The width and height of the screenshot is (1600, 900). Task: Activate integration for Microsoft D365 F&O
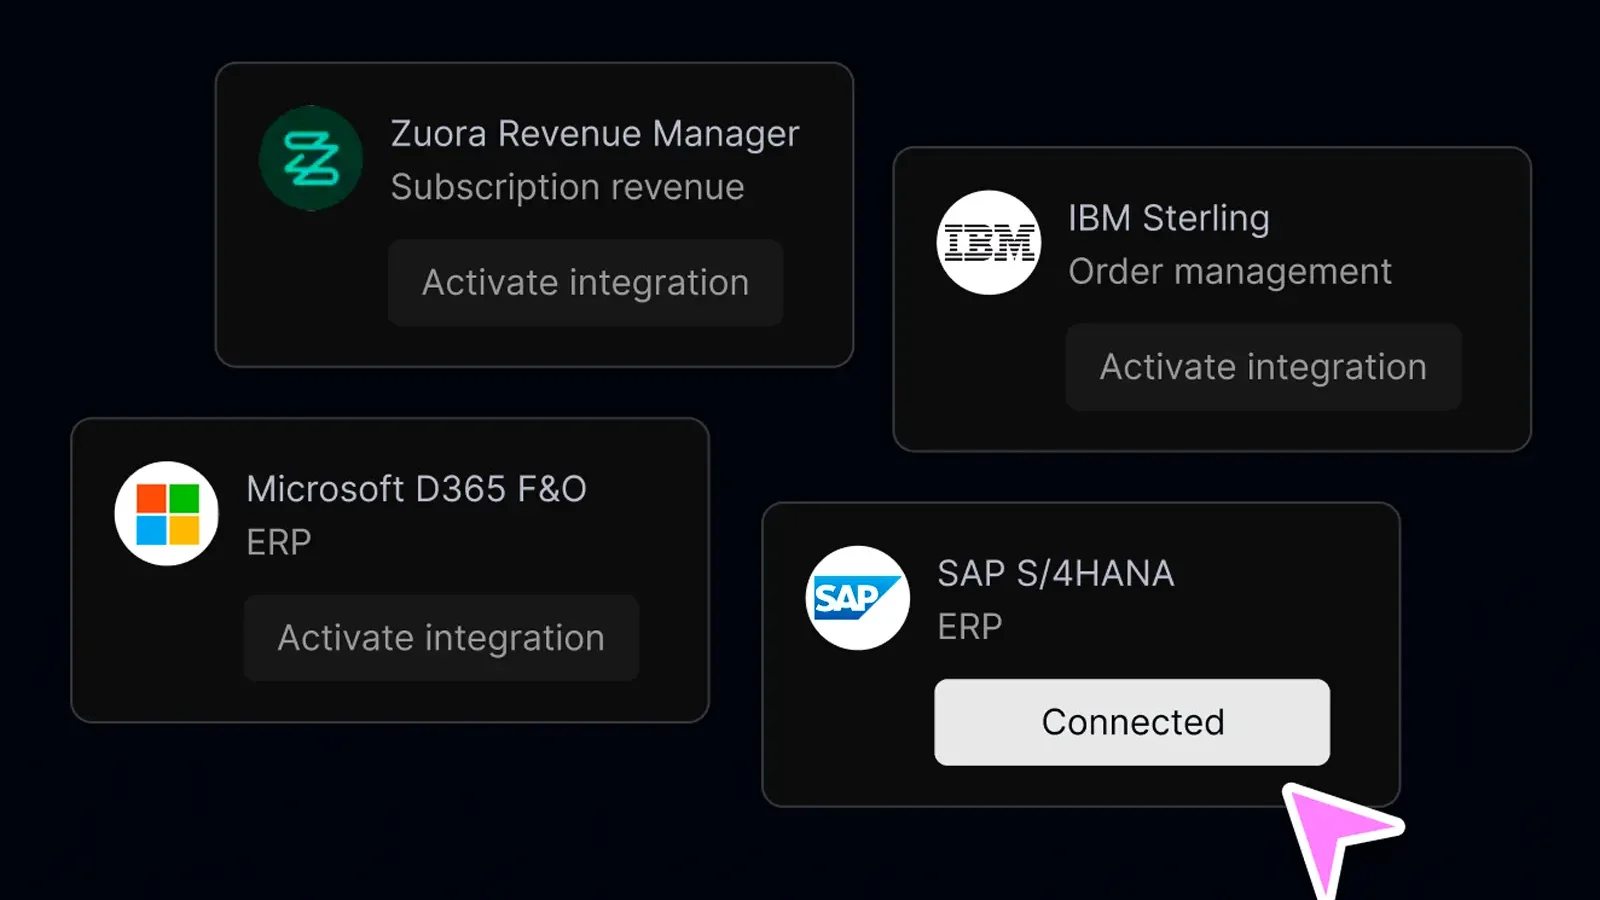coord(441,638)
